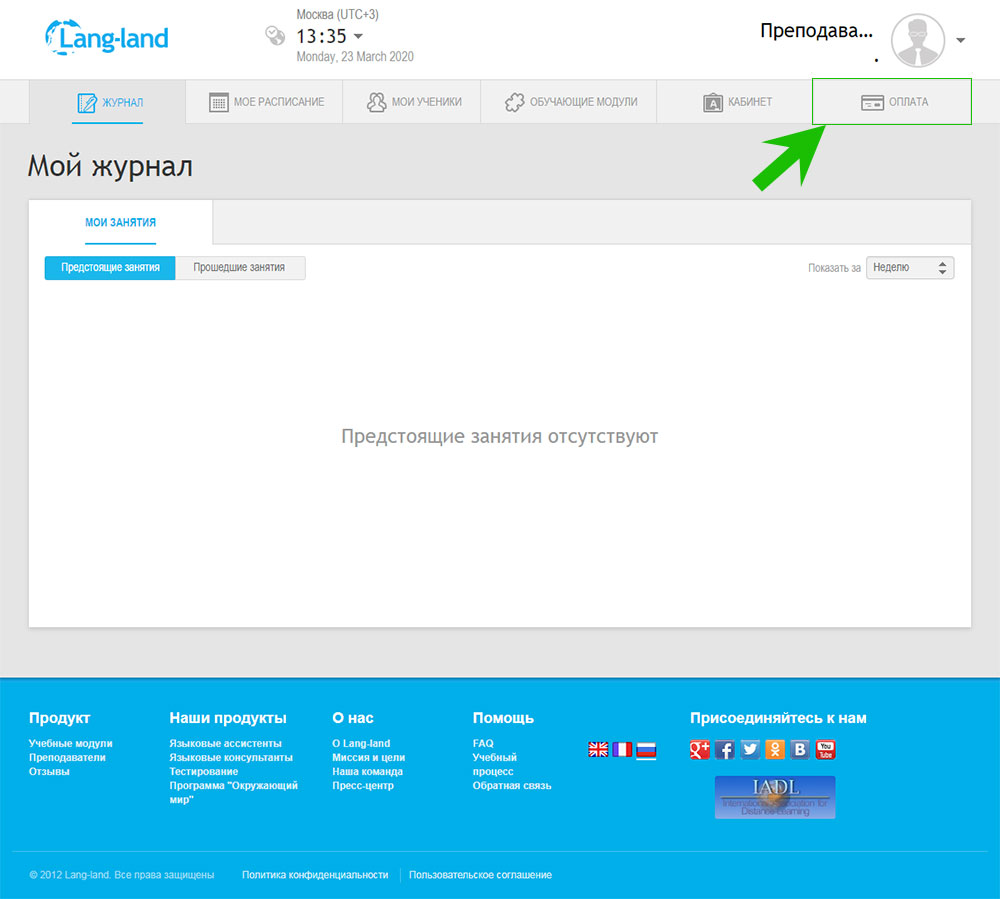Show past lessons (Прошедшие занятия)
The width and height of the screenshot is (1000, 899).
click(x=239, y=268)
